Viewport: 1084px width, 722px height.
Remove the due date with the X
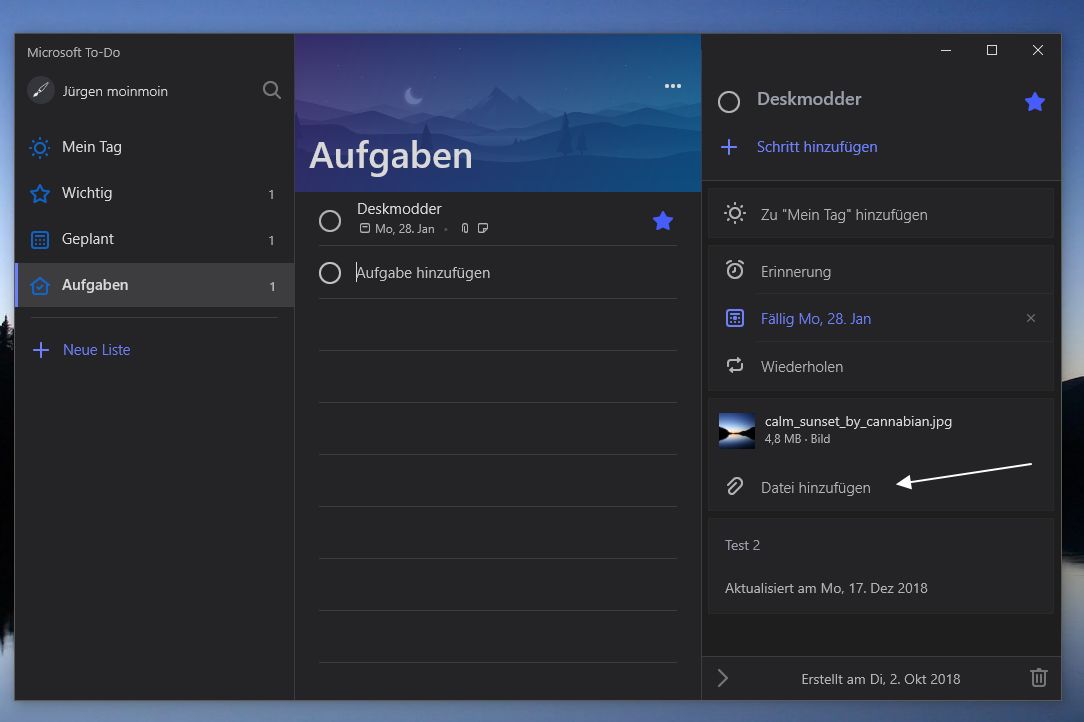coord(1031,318)
